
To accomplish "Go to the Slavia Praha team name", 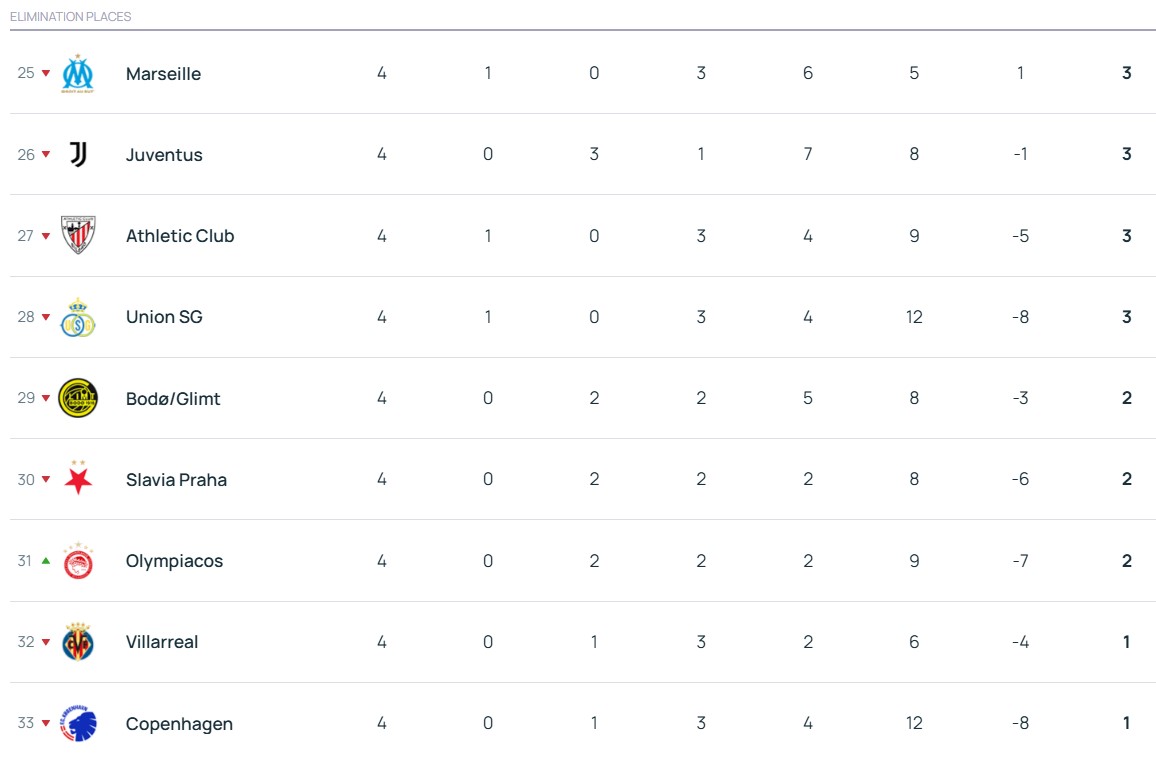I will 176,480.
